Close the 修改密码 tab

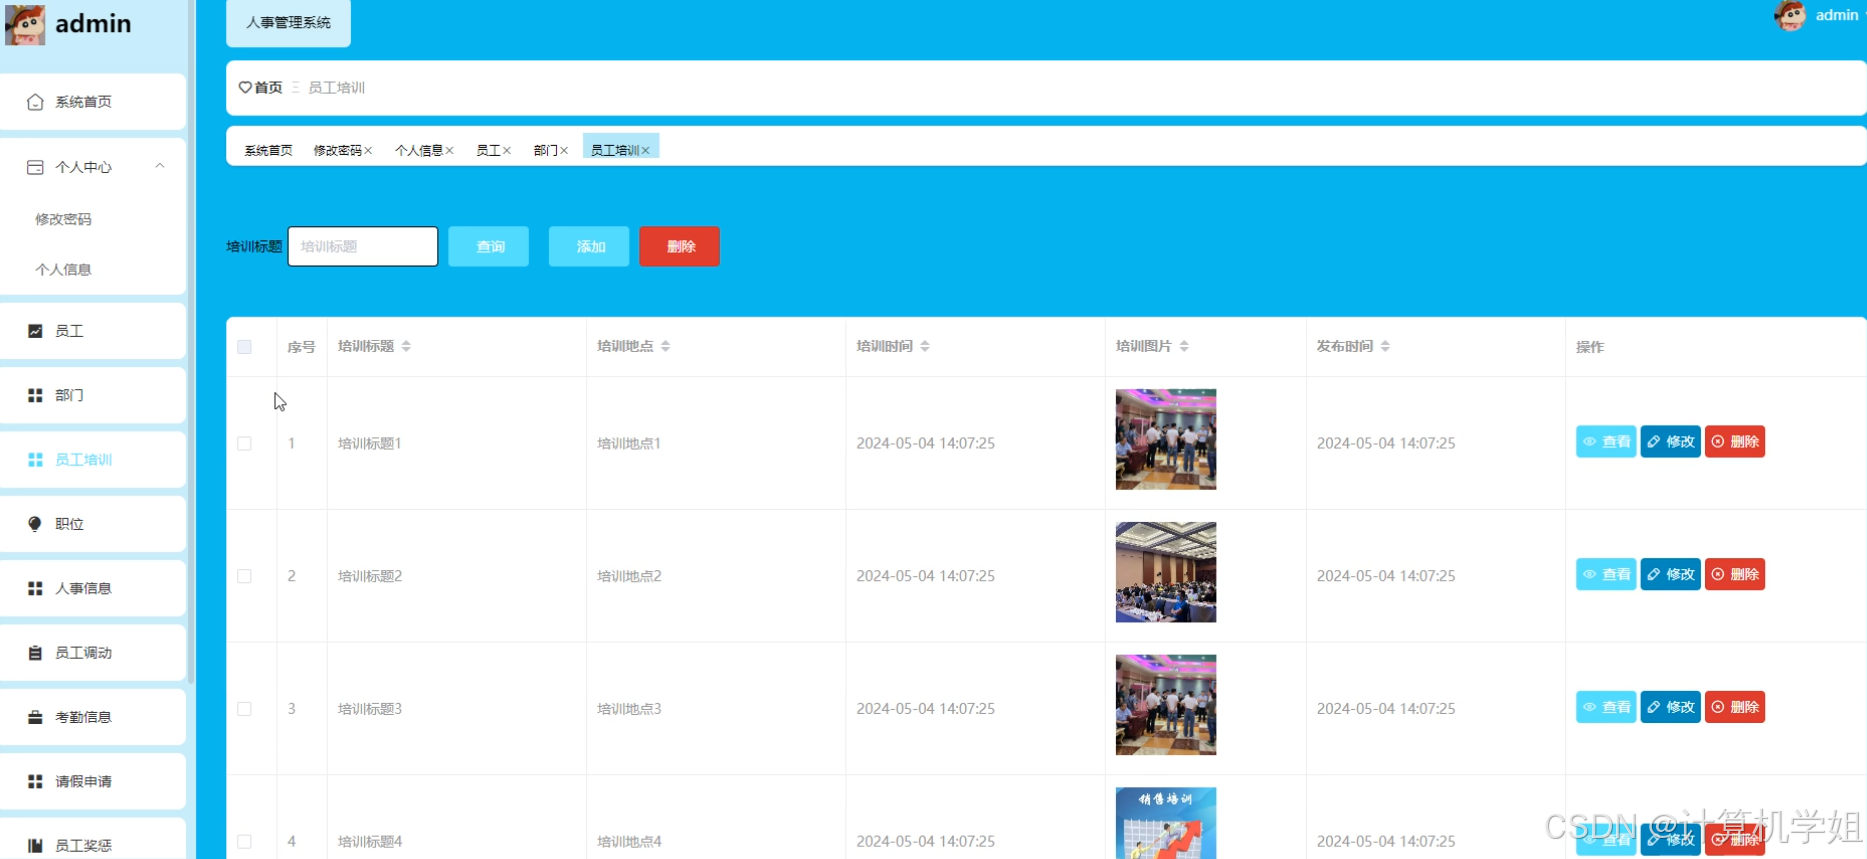(x=368, y=150)
